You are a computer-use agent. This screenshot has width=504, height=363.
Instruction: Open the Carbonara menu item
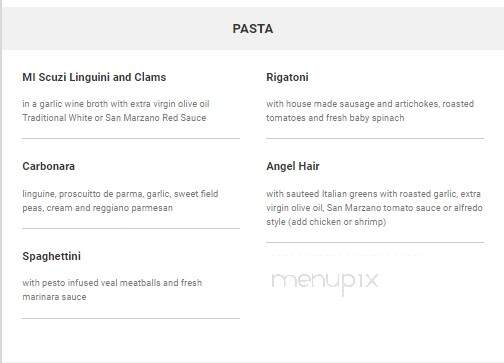(x=48, y=166)
